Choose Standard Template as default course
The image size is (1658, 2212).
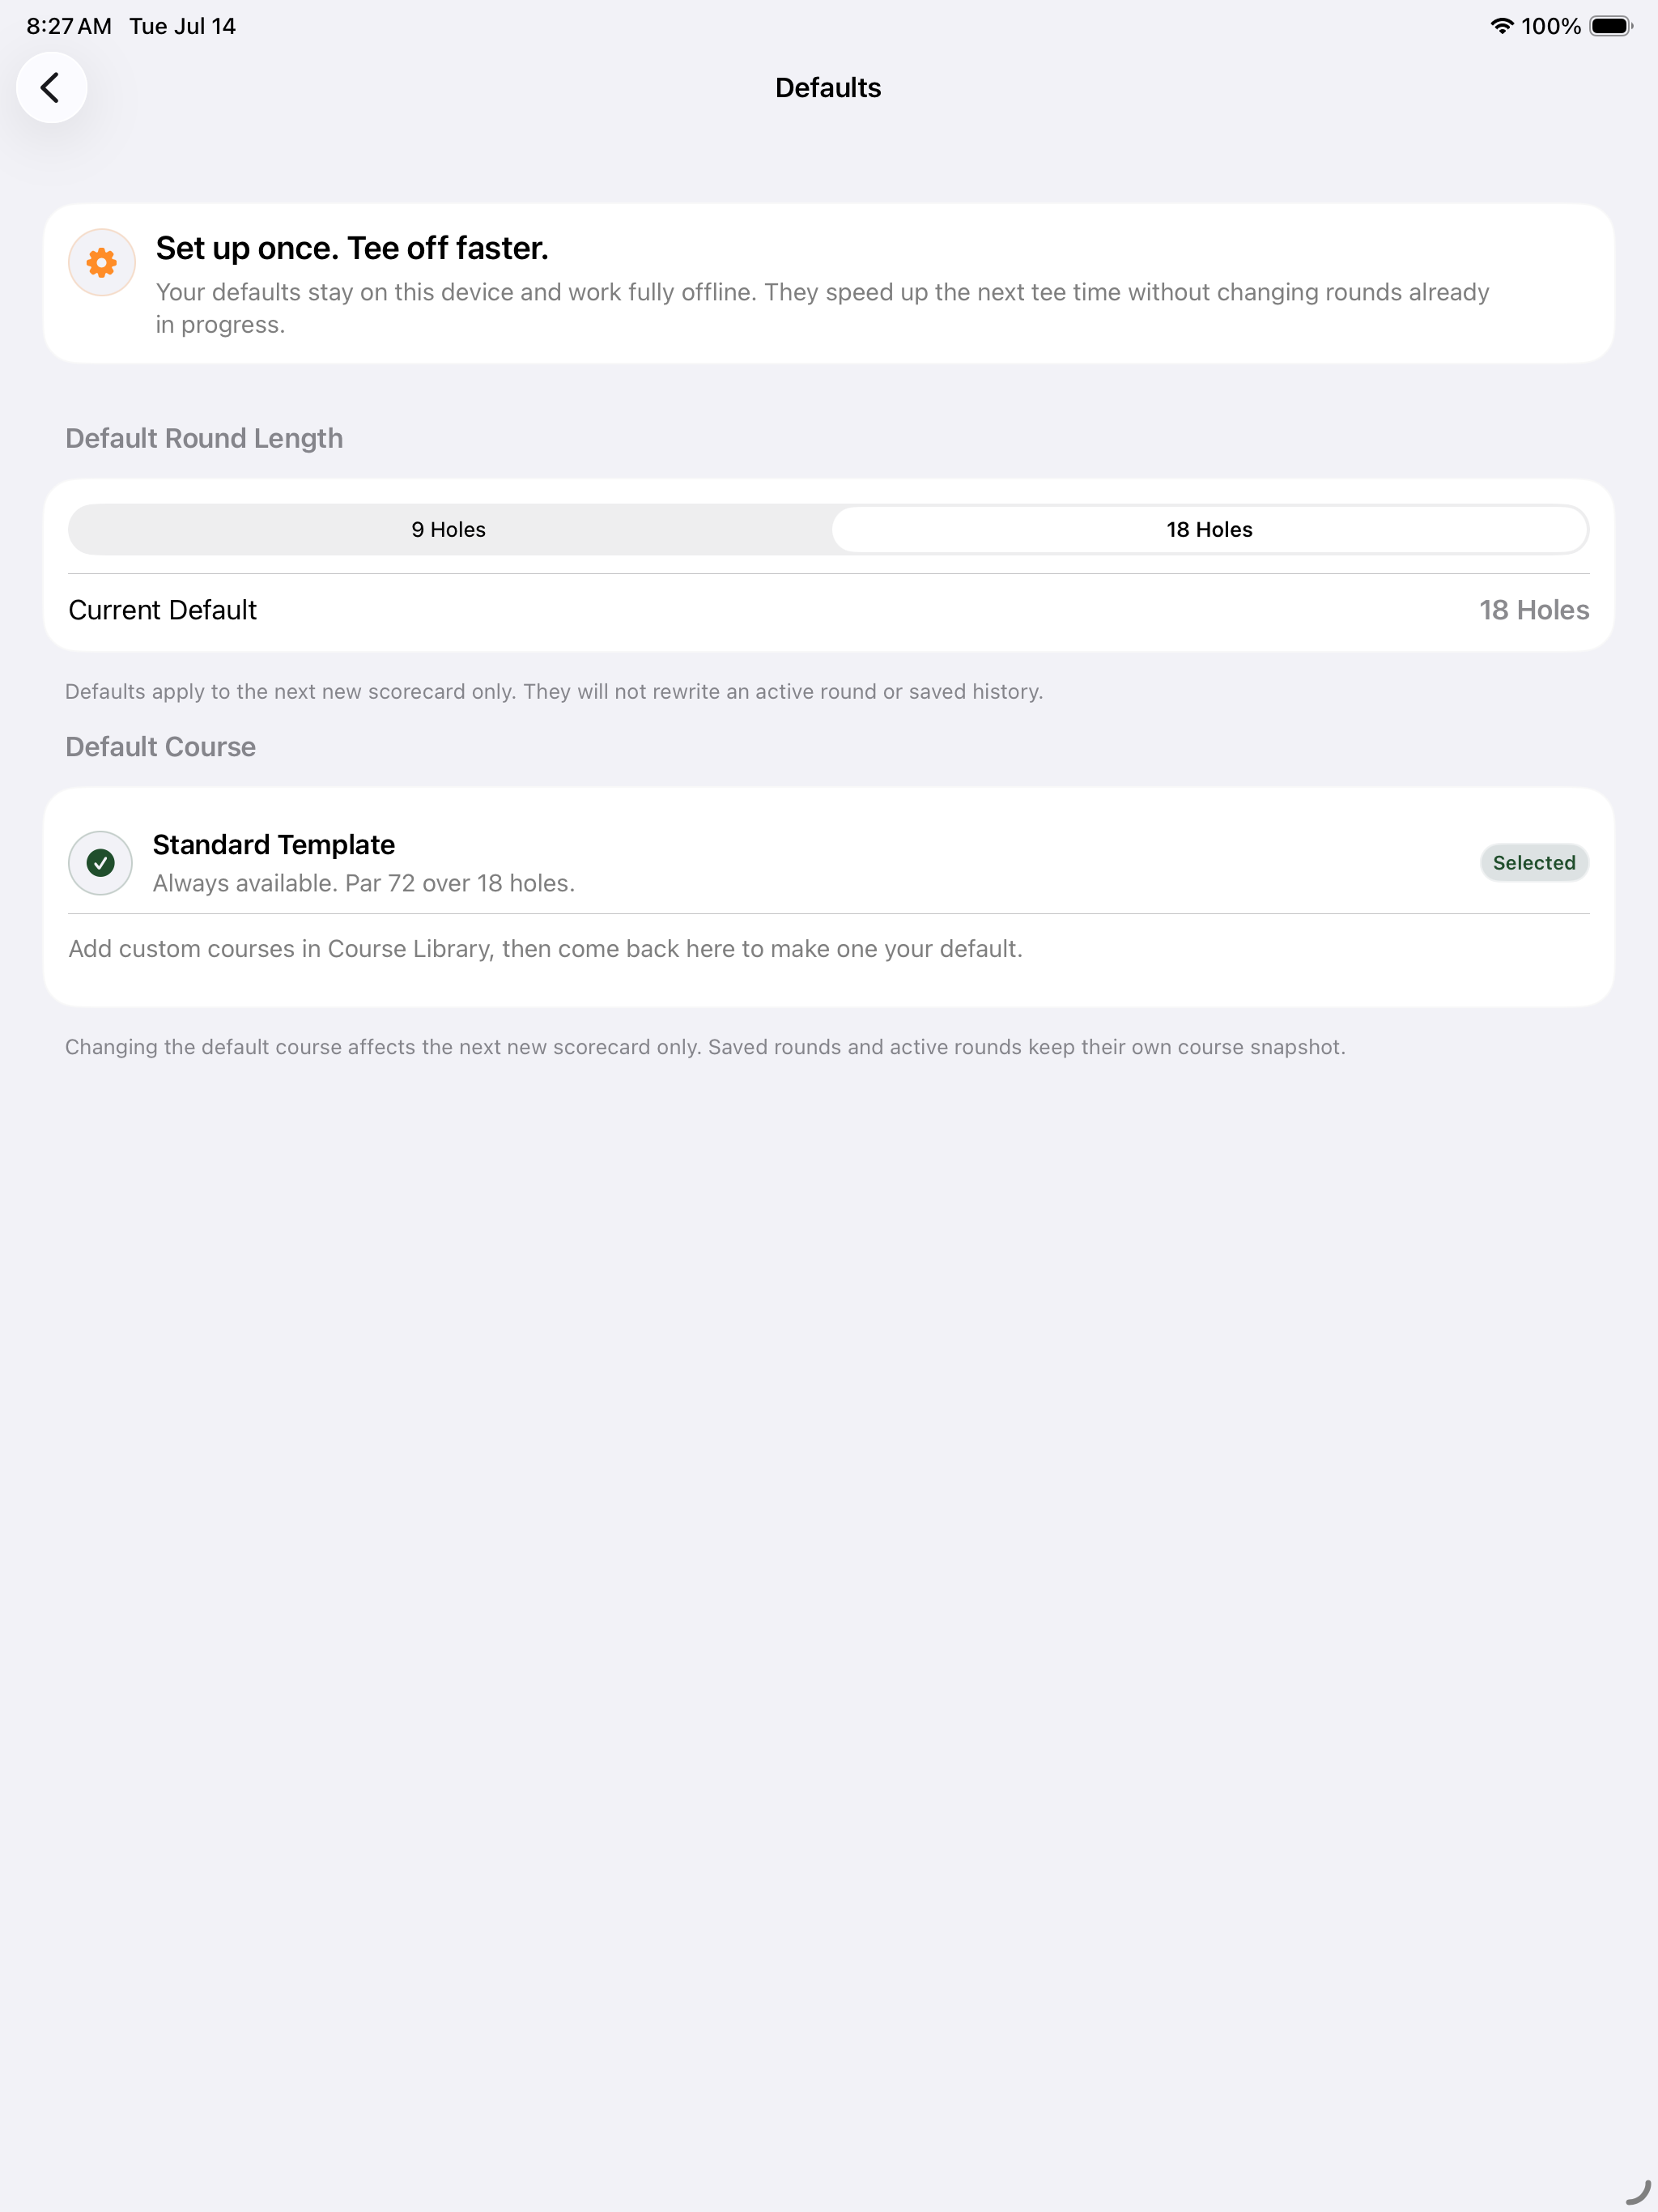(x=828, y=863)
